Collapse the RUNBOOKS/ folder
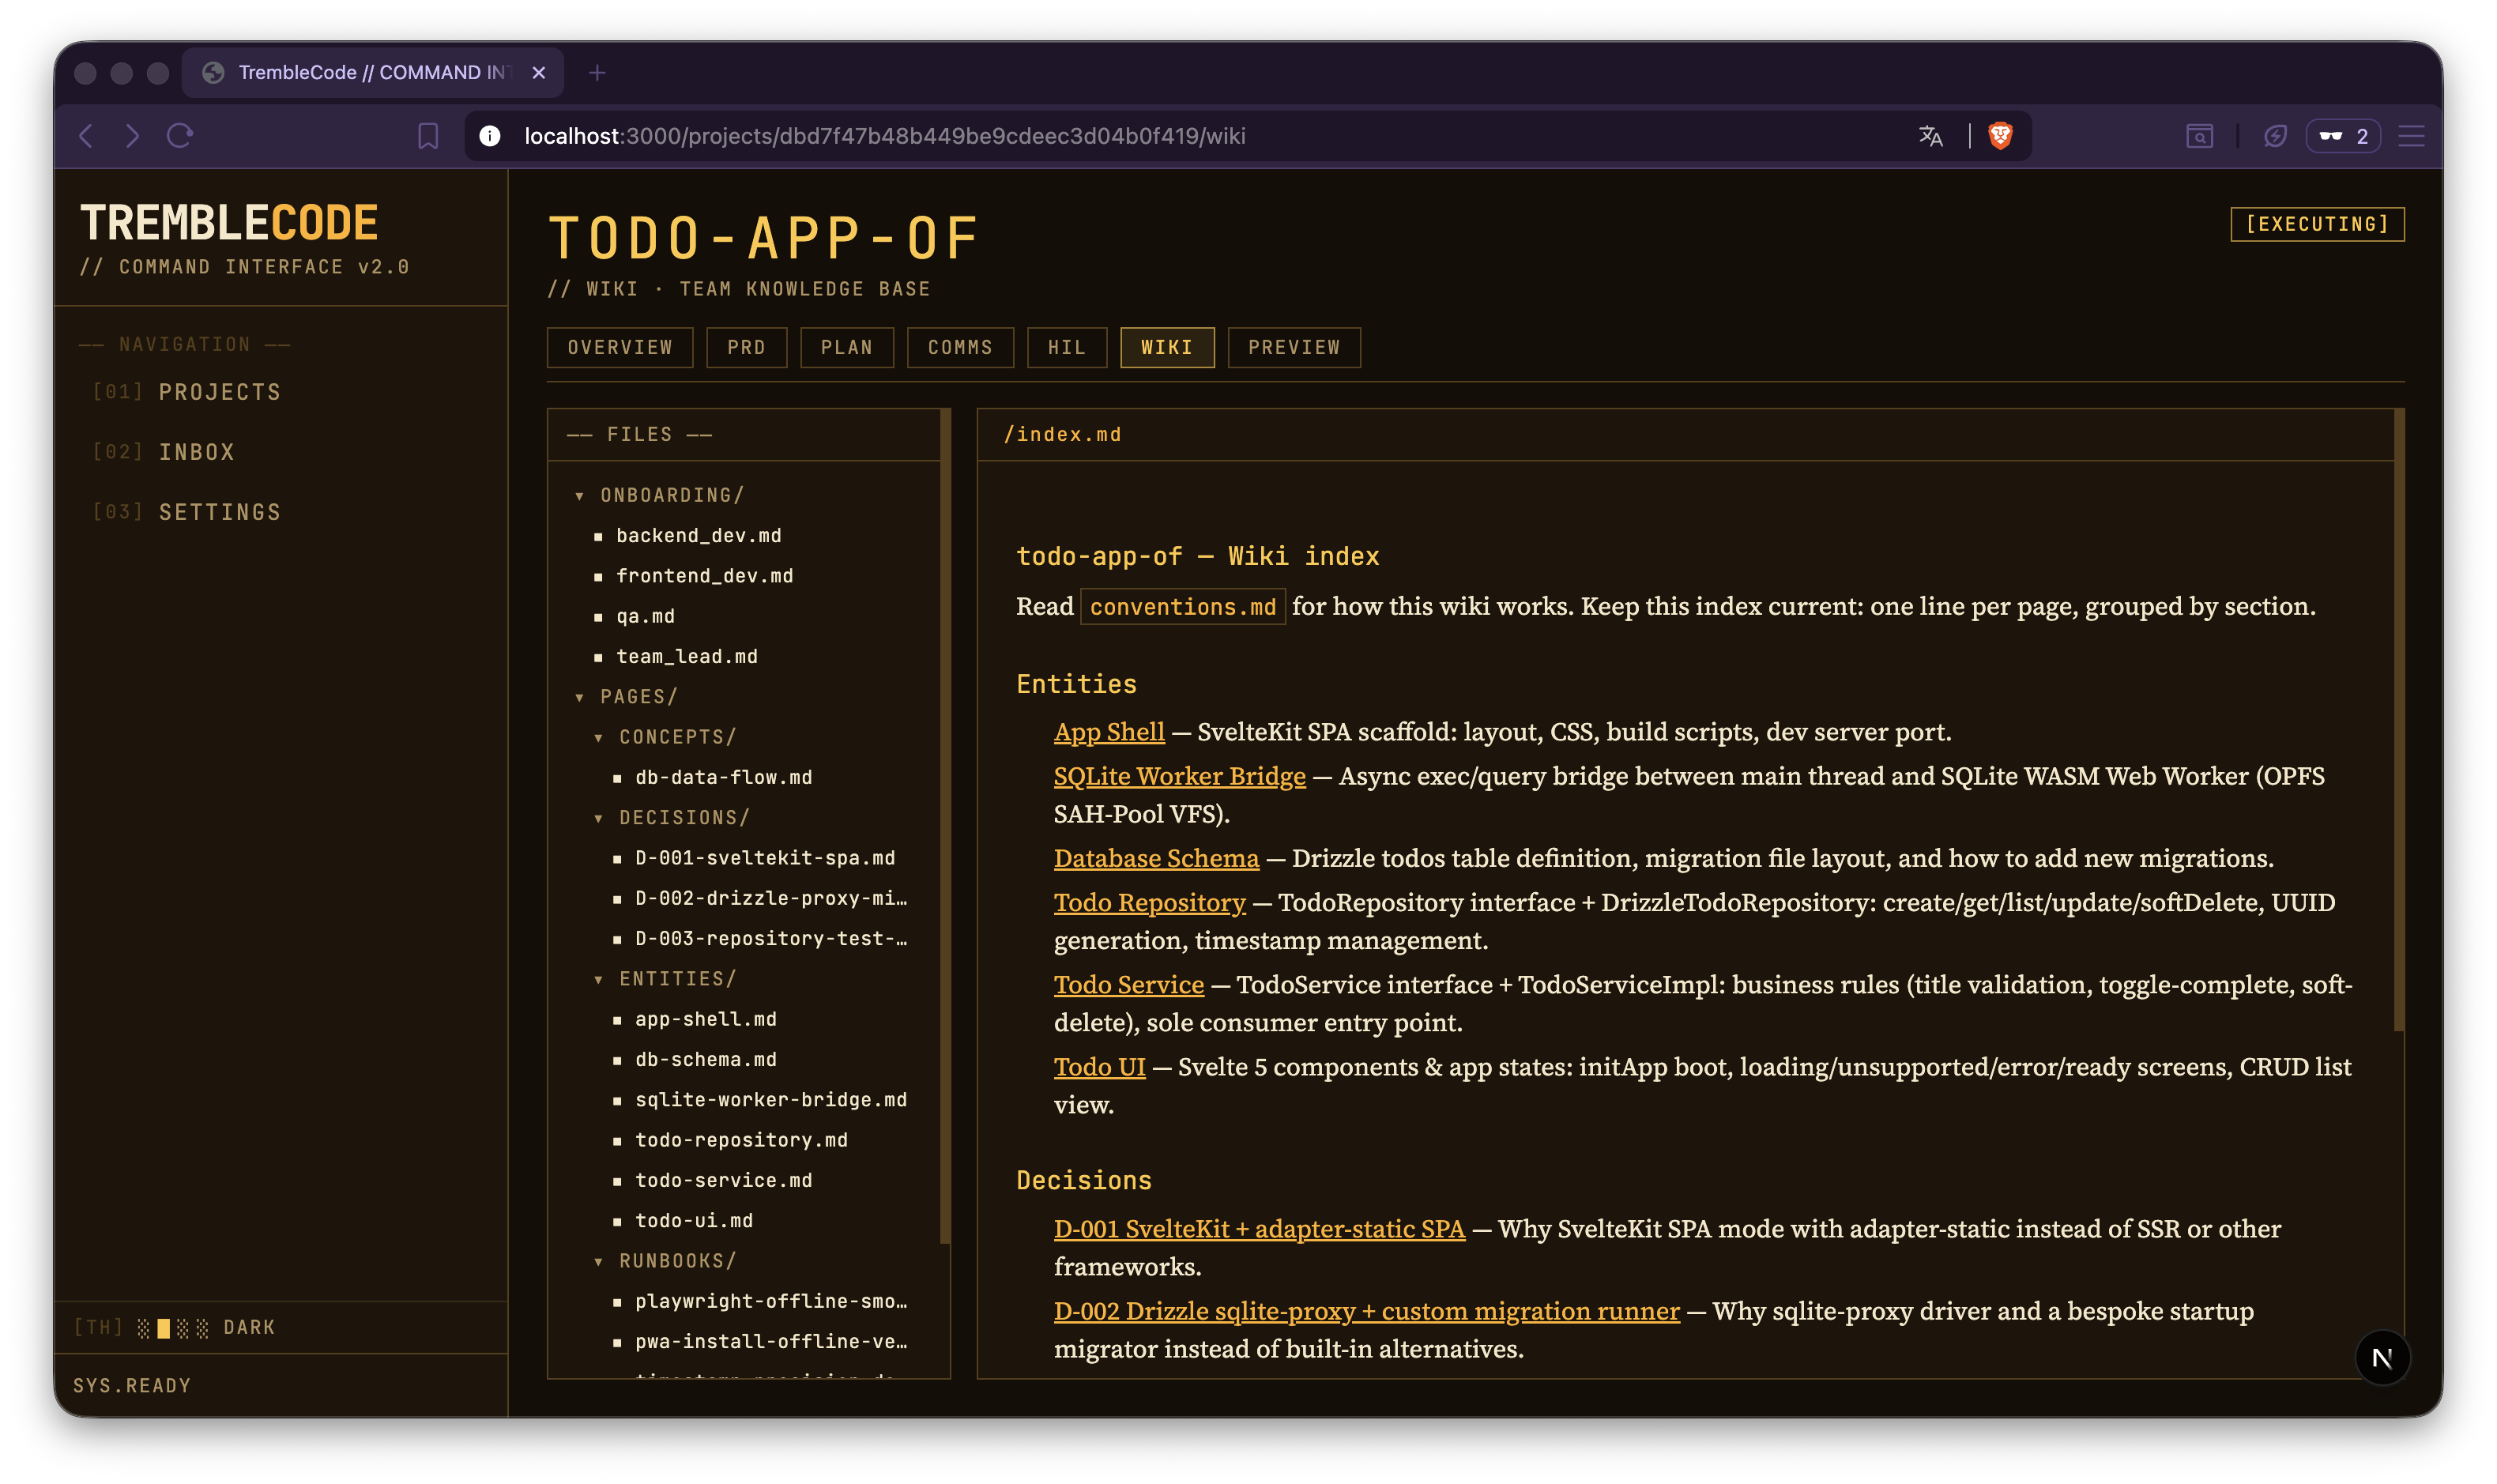The height and width of the screenshot is (1484, 2497). 666,1261
